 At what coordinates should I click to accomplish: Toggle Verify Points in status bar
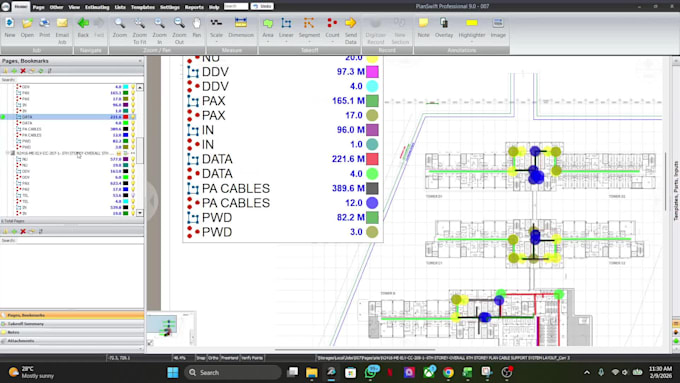[252, 358]
